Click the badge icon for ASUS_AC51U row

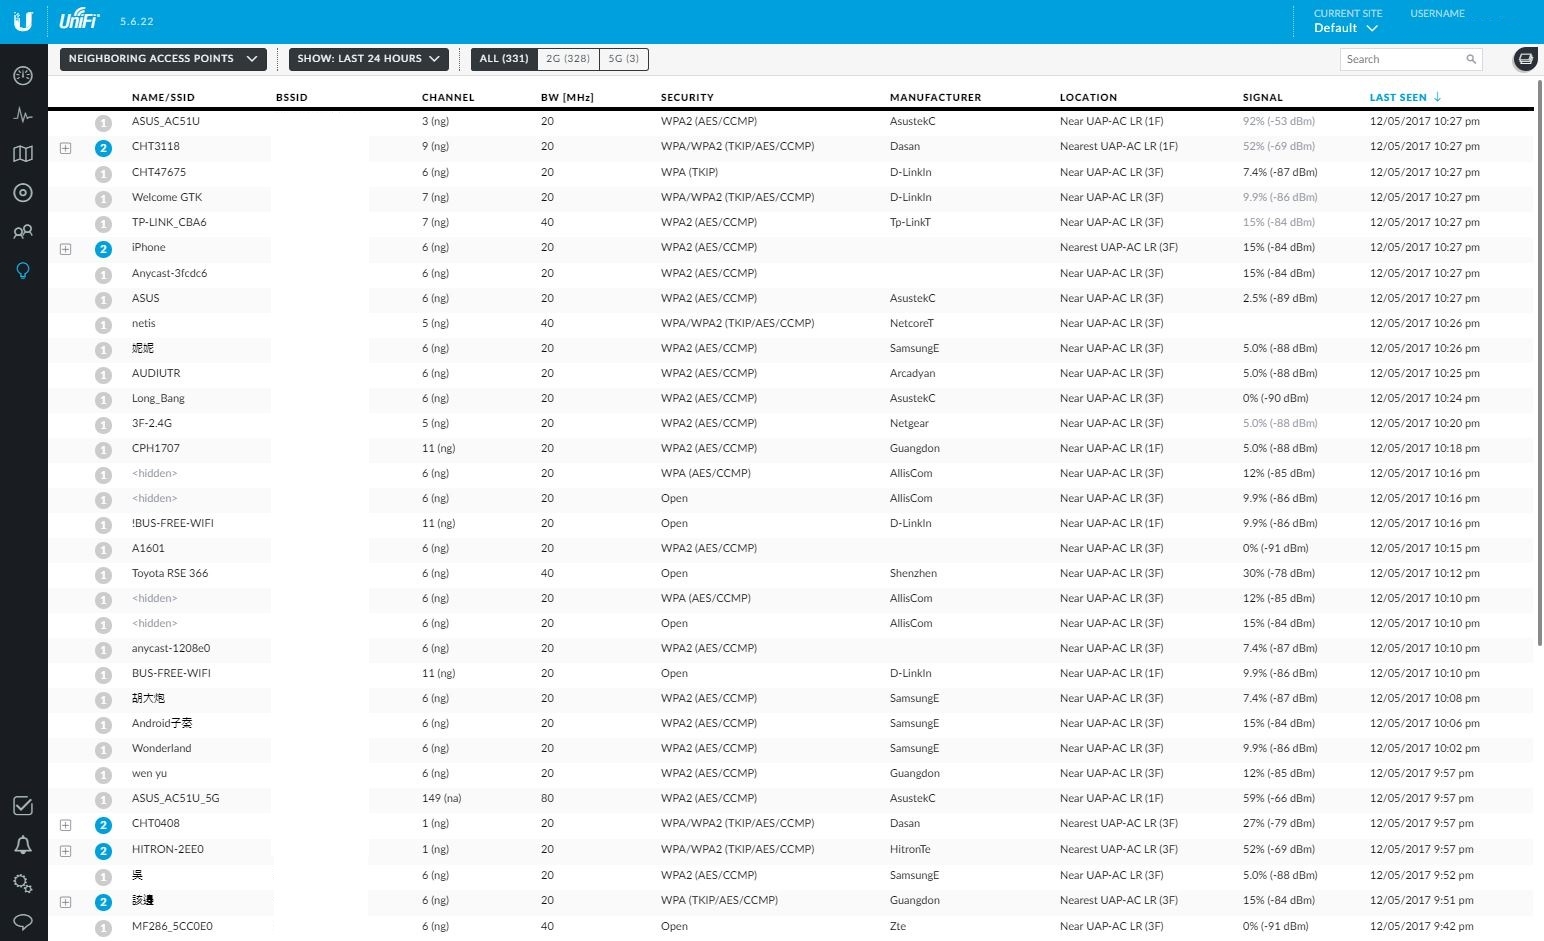point(103,123)
